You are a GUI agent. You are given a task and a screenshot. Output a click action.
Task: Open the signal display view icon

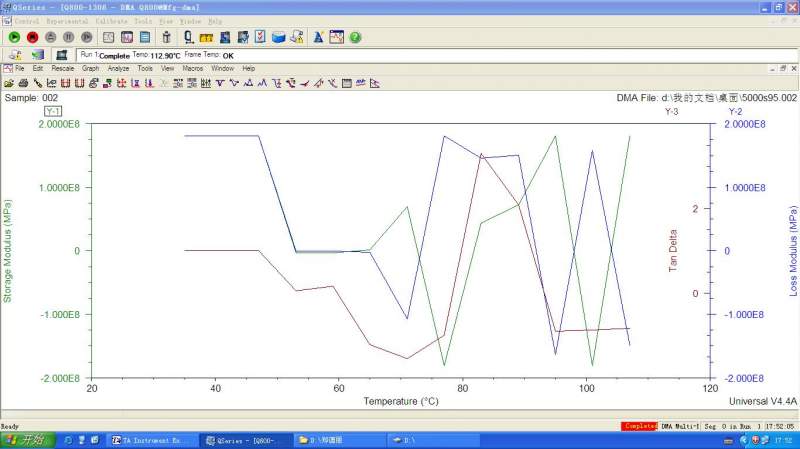(109, 37)
